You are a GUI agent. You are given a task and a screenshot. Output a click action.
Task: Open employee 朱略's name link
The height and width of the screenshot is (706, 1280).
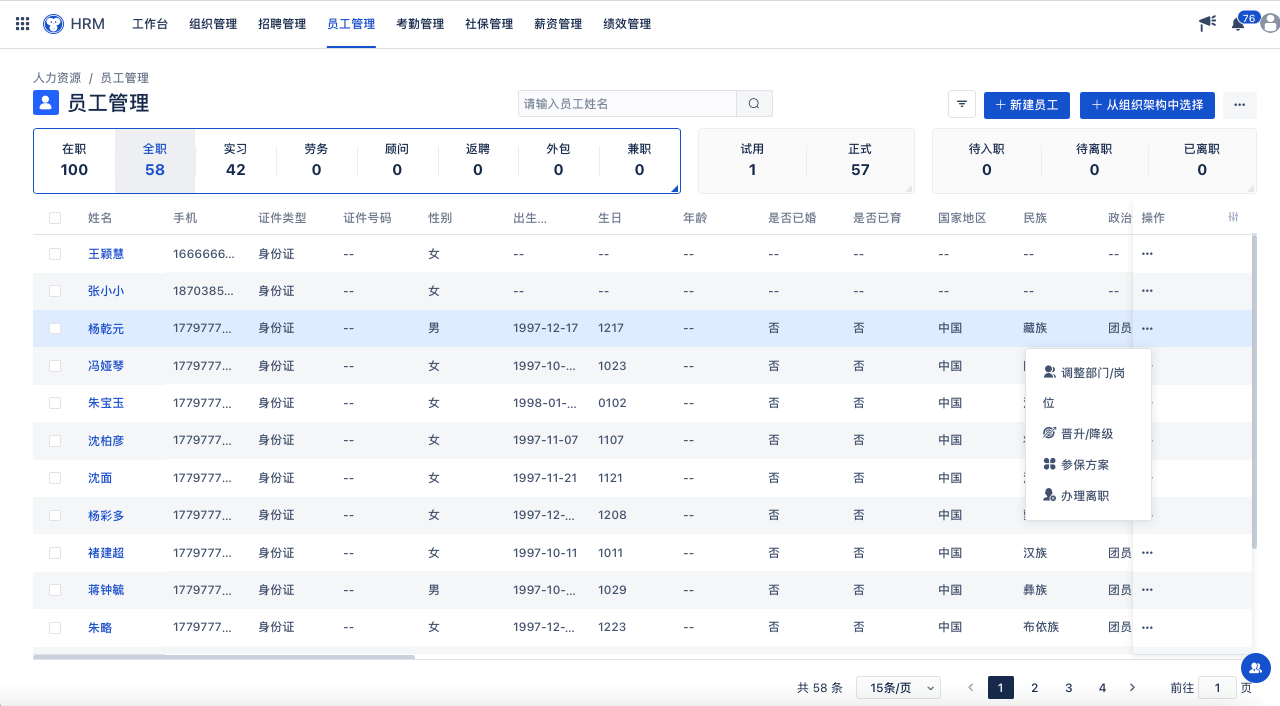(x=100, y=627)
